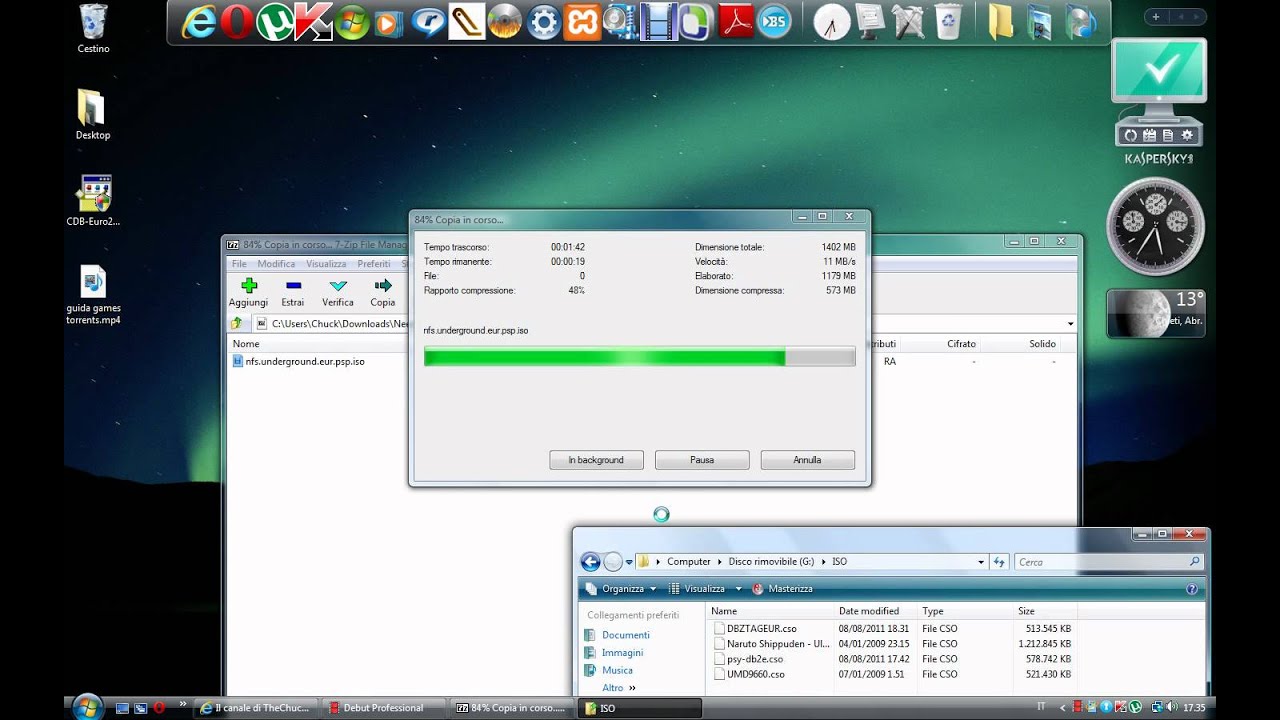Pause the copy with Pausa

tap(702, 460)
